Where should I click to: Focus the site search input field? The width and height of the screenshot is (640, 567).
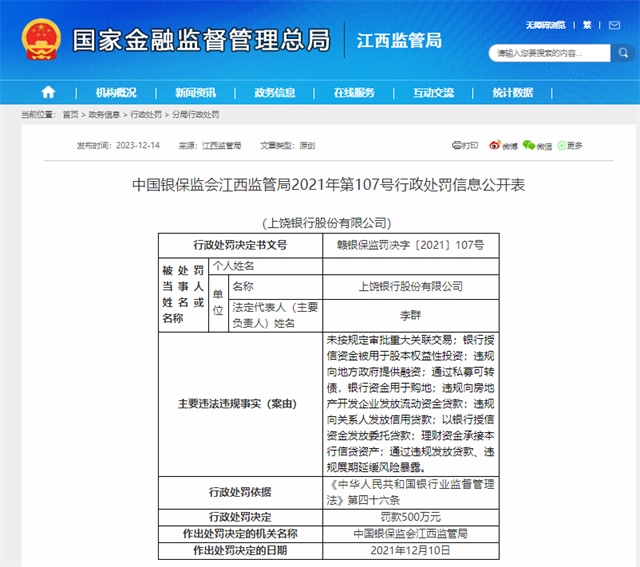click(549, 53)
